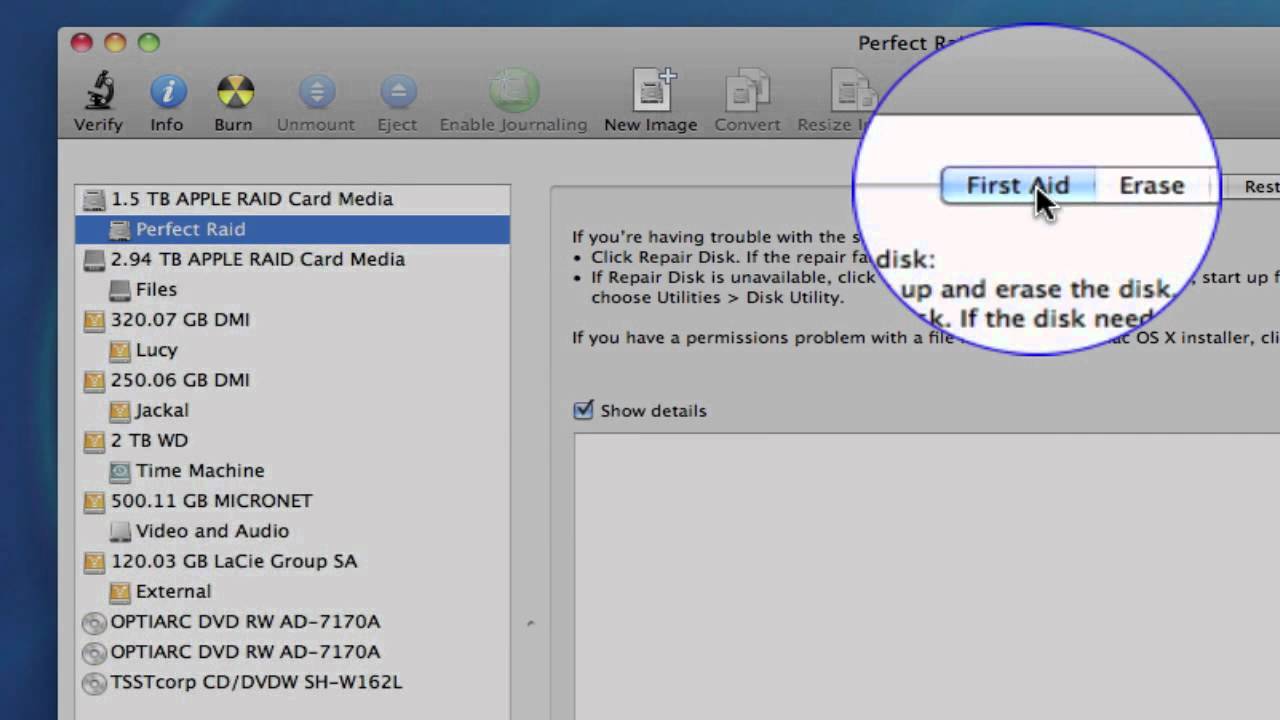The width and height of the screenshot is (1280, 720).
Task: Select 2.94 TB APPLE RAID Card Media disk
Action: pyautogui.click(x=293, y=259)
